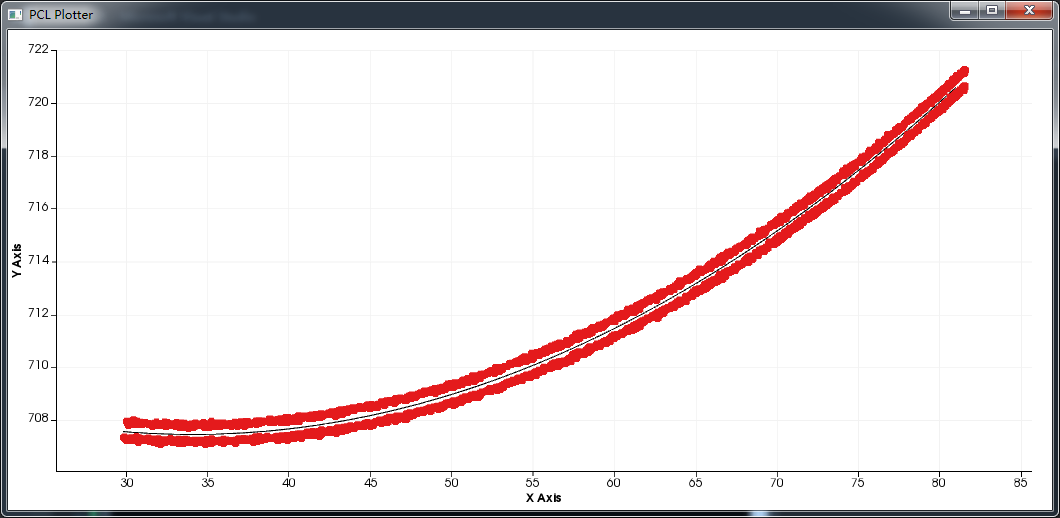The height and width of the screenshot is (518, 1060).
Task: Click the 720 tick label on Y axis
Action: click(39, 103)
